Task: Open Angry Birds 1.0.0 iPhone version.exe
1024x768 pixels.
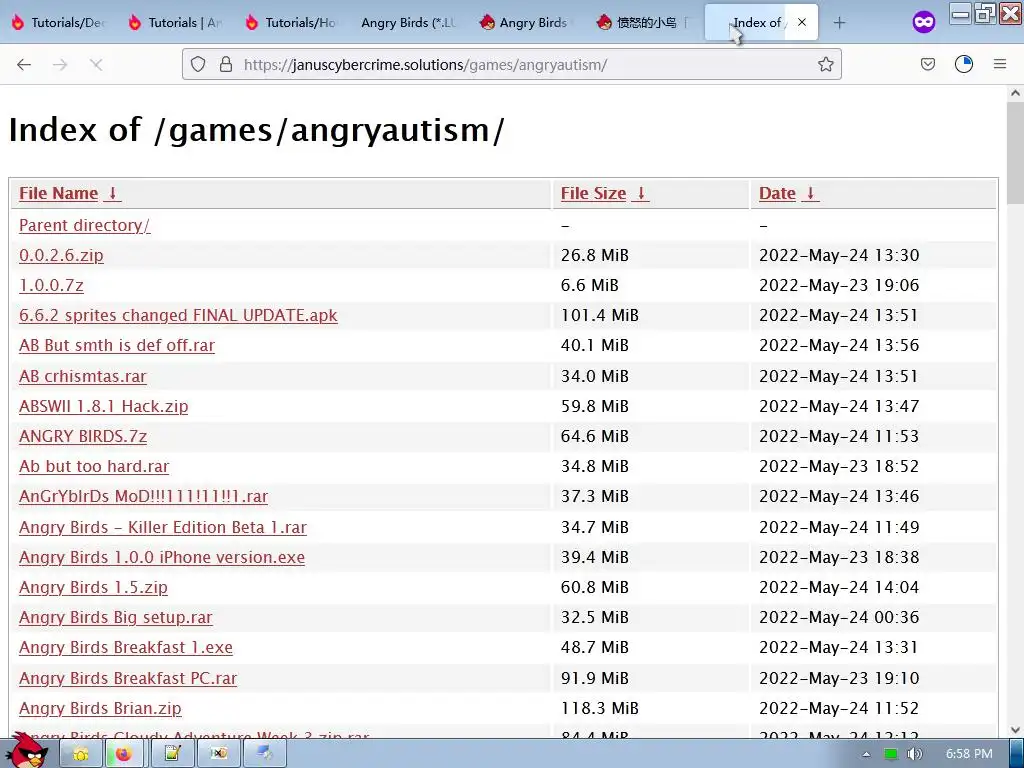Action: [162, 557]
